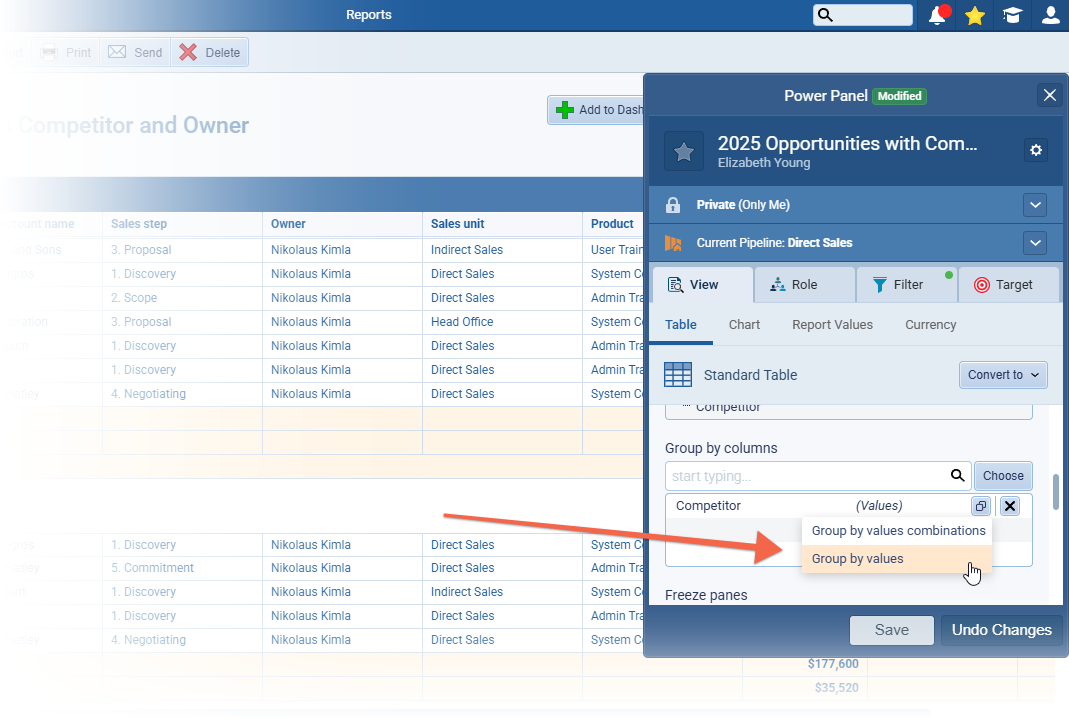
Task: Open the graduation cap learning icon
Action: pyautogui.click(x=1012, y=15)
